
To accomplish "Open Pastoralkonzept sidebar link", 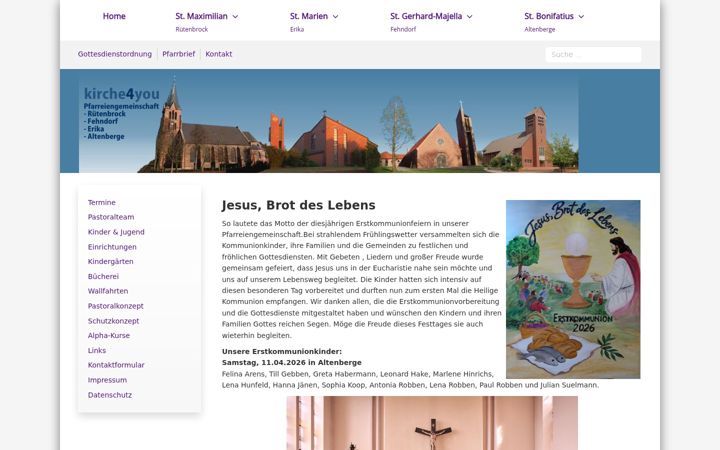I will point(116,306).
